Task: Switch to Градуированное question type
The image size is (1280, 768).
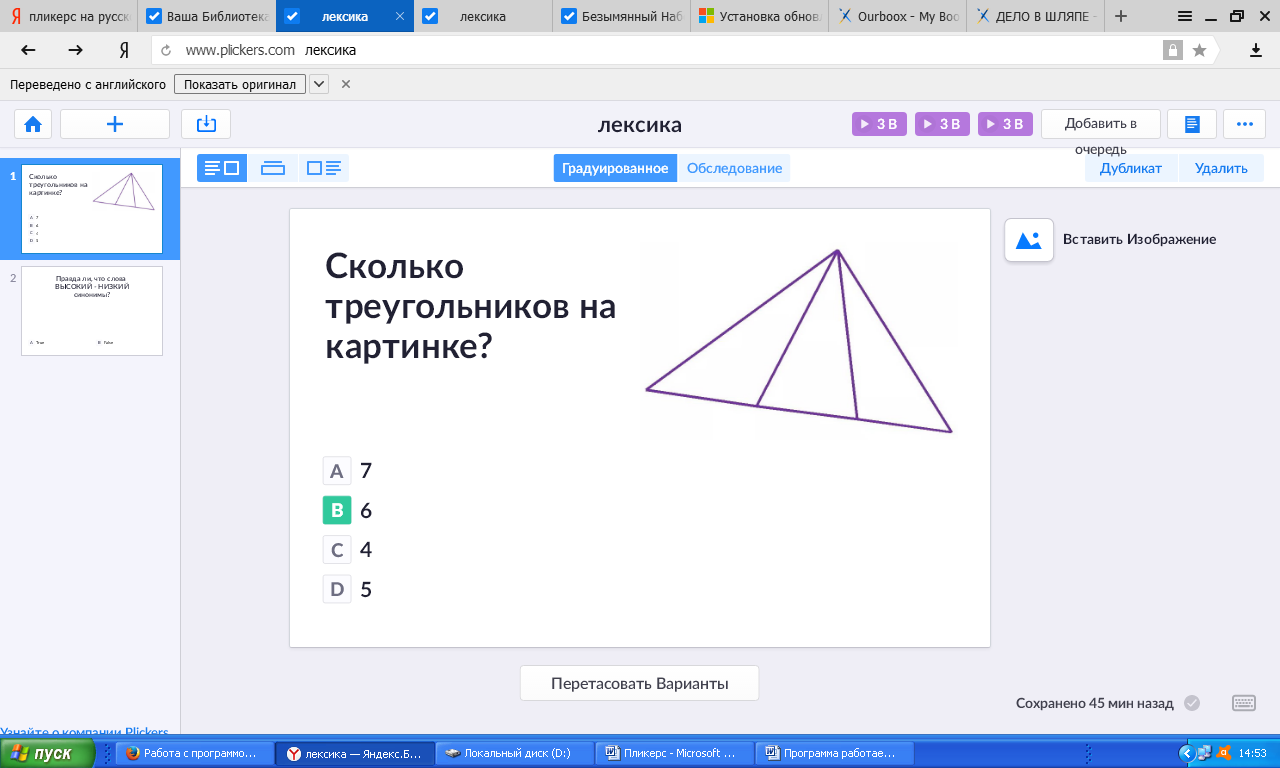Action: coord(615,168)
